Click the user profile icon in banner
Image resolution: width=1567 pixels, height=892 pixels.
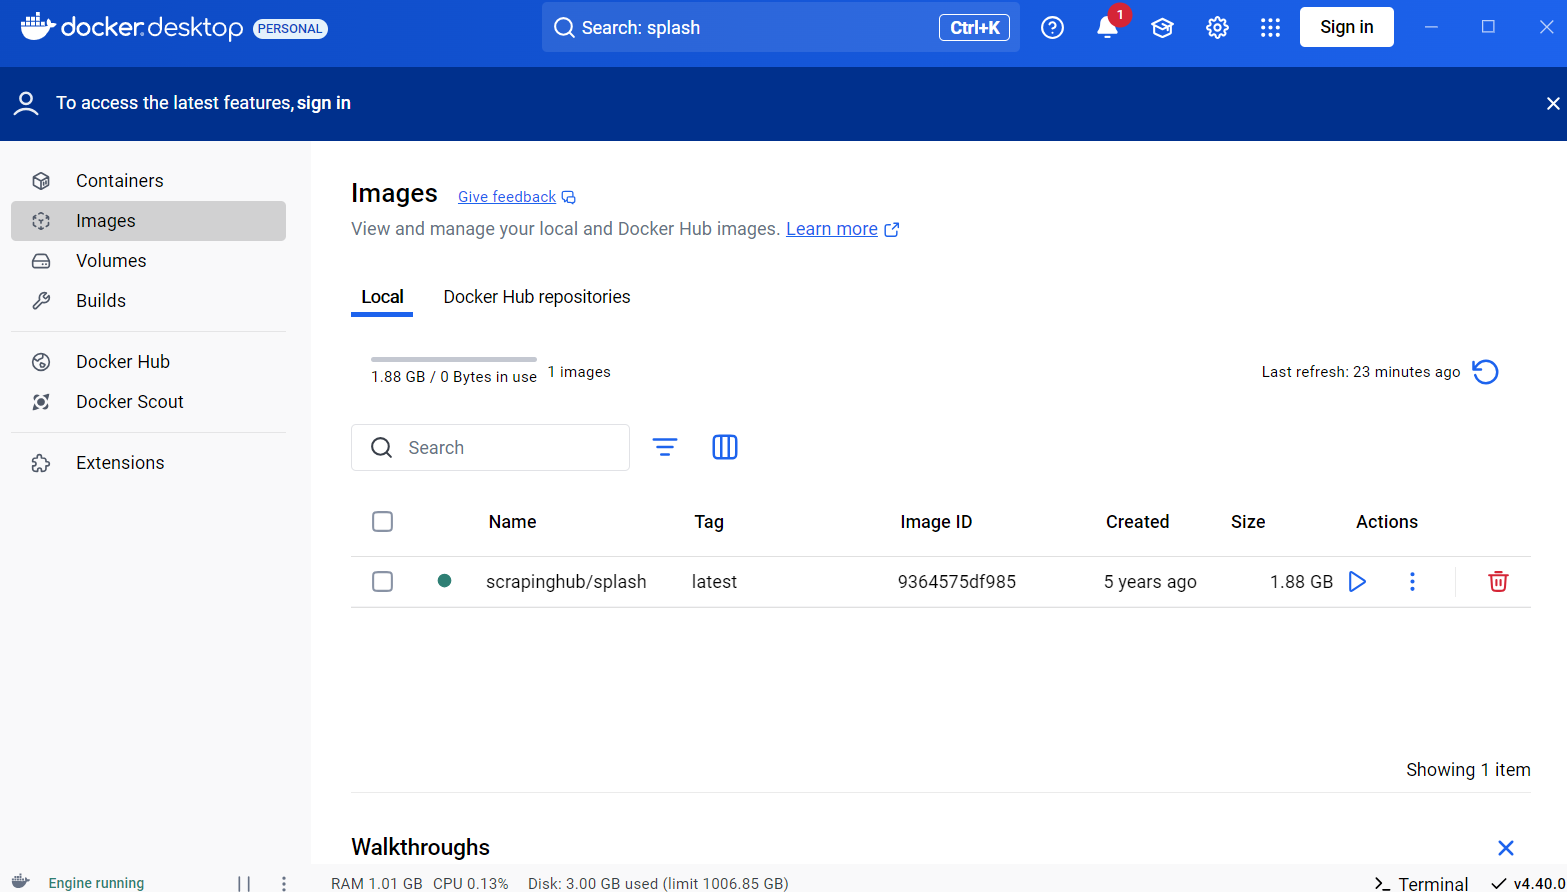(x=26, y=103)
